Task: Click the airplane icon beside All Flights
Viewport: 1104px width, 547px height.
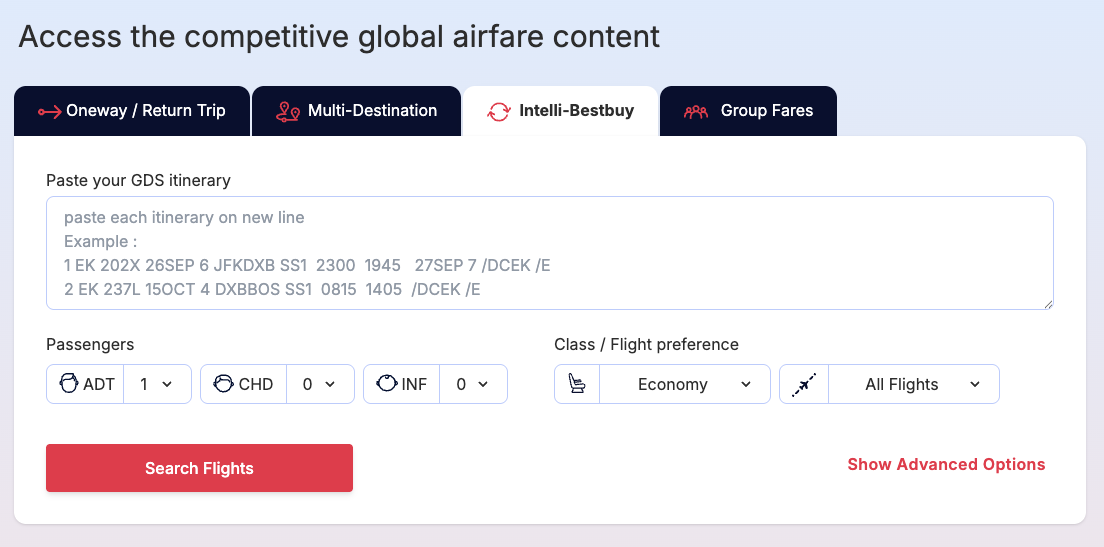Action: point(803,384)
